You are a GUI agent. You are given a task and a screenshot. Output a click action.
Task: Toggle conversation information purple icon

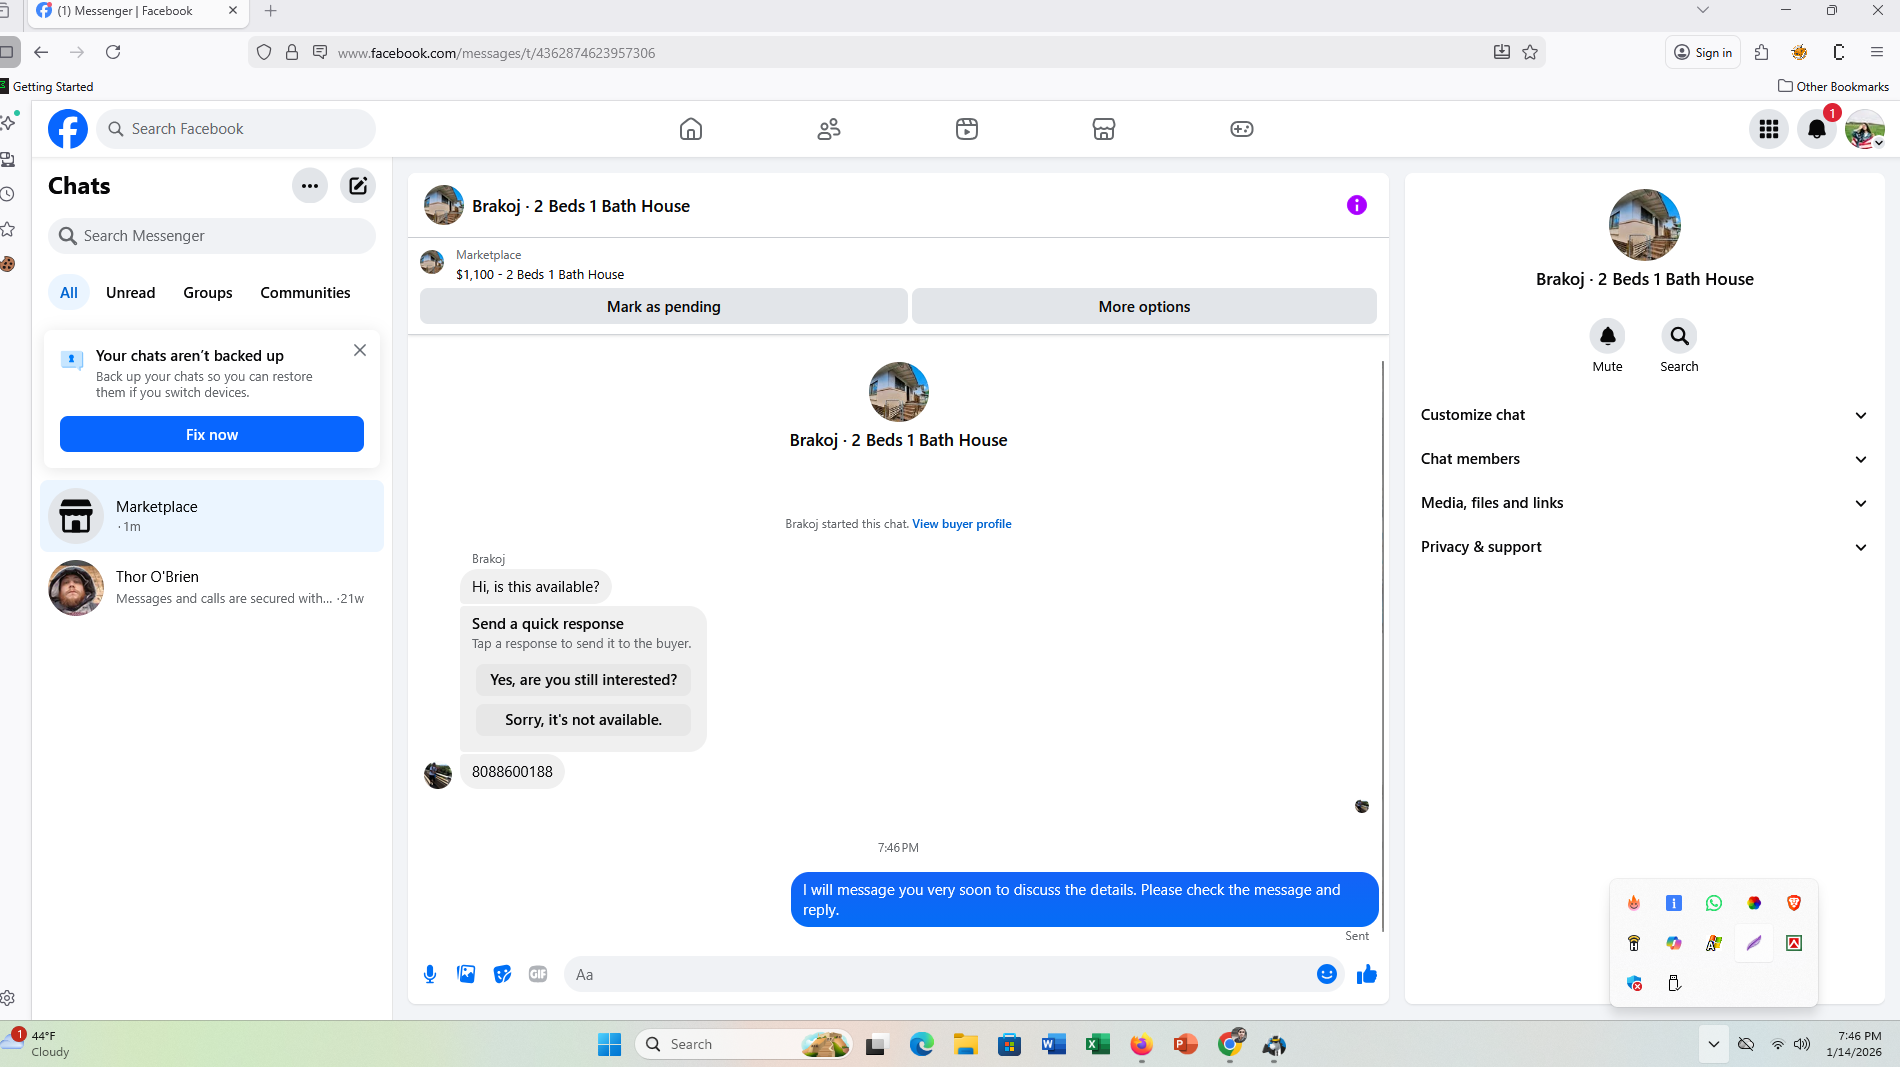(1357, 205)
